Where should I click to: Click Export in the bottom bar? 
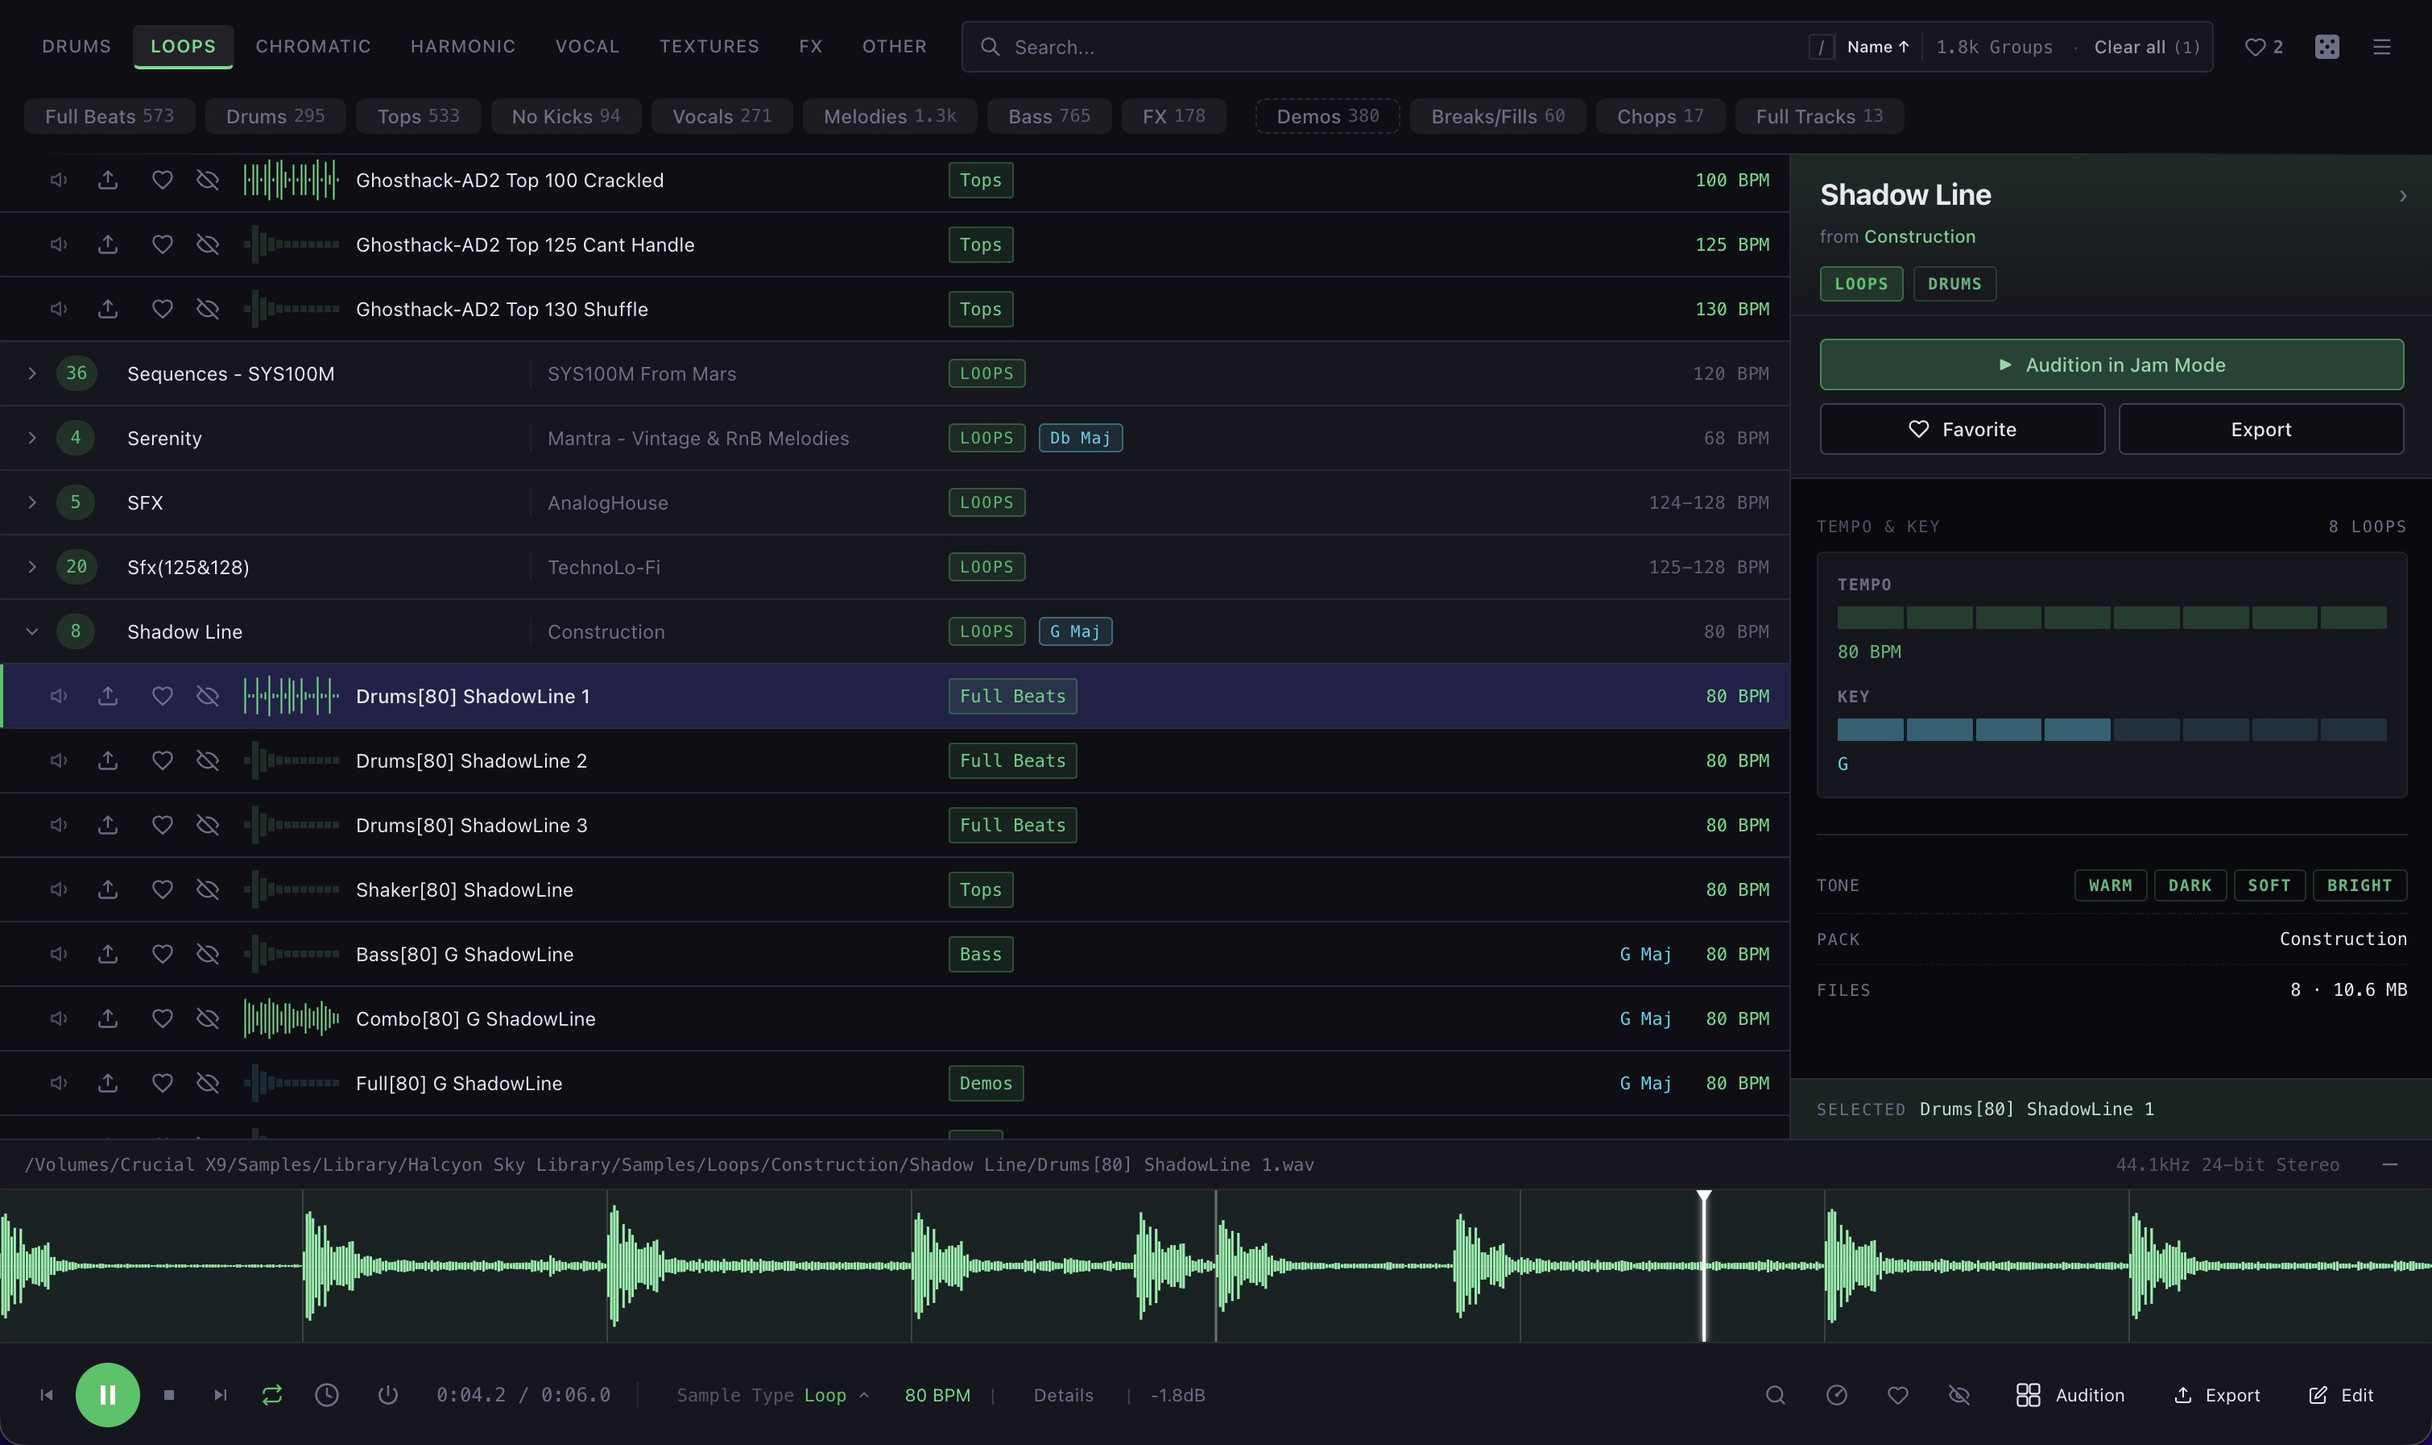(2217, 1395)
